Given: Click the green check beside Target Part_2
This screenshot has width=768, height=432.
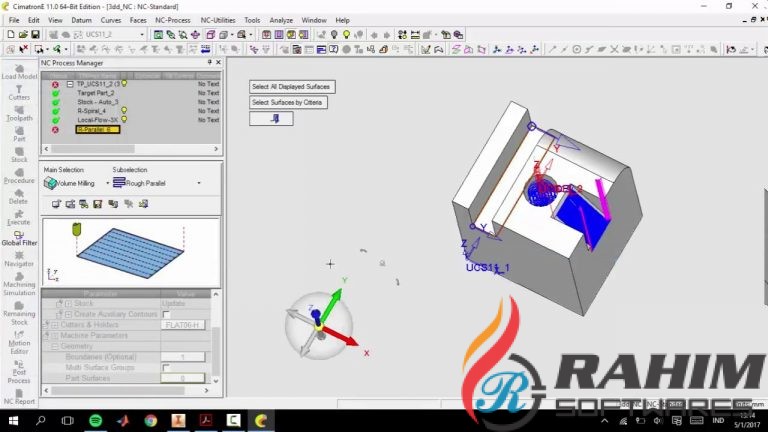Looking at the screenshot, I should tap(55, 93).
